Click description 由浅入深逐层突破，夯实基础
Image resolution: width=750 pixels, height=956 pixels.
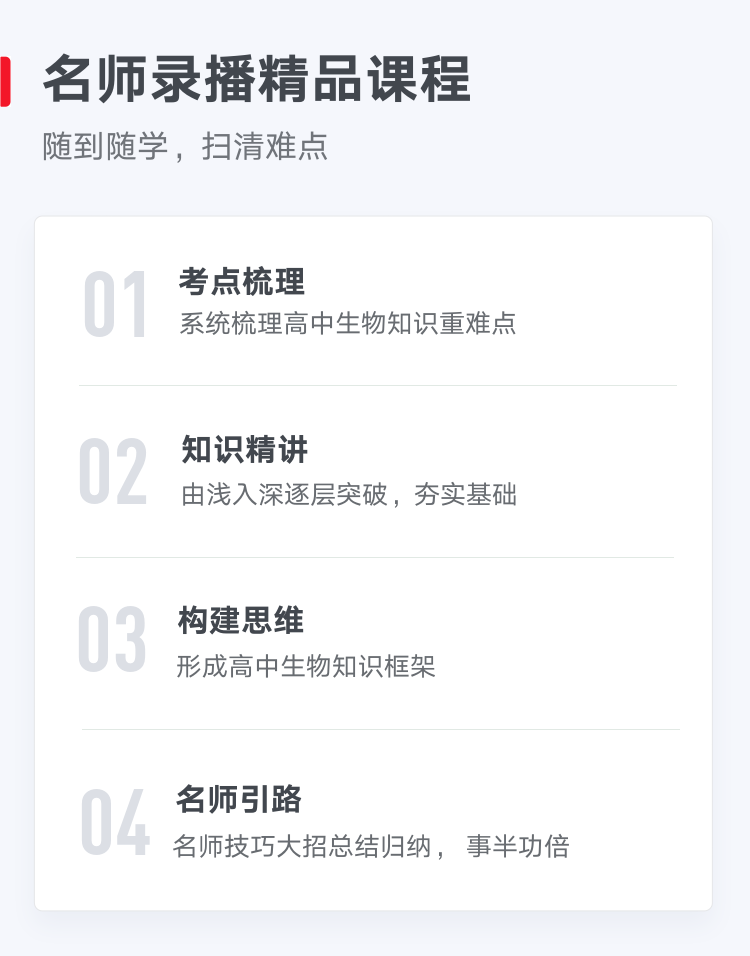349,494
